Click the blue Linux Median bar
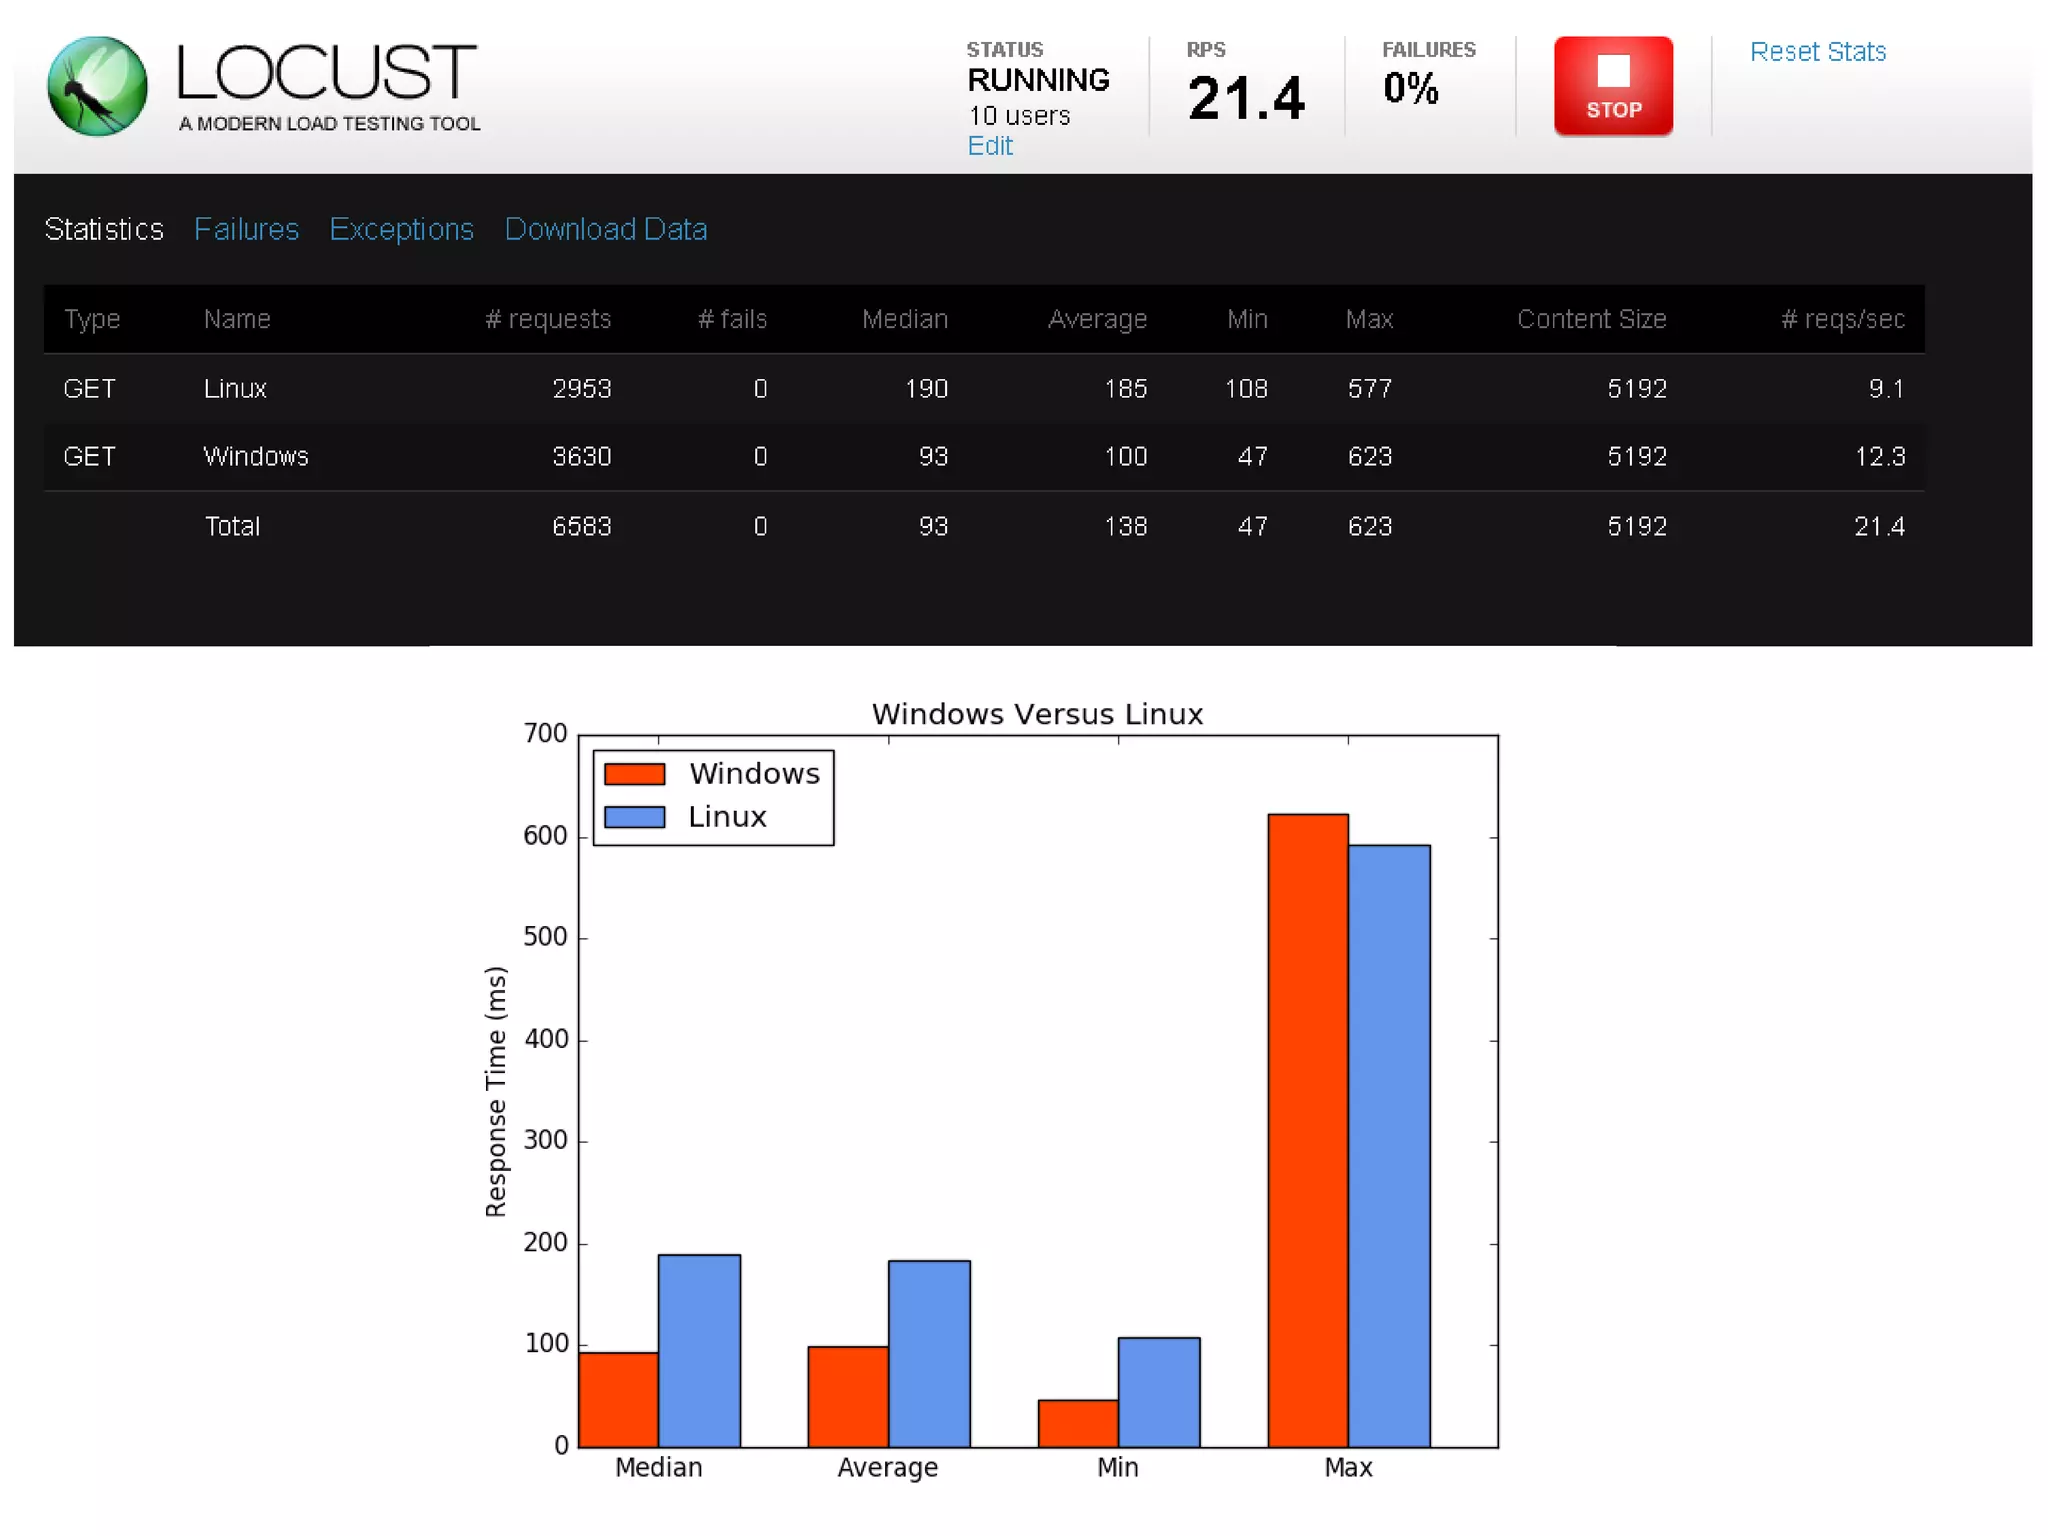This screenshot has height=1536, width=2048. tap(699, 1350)
